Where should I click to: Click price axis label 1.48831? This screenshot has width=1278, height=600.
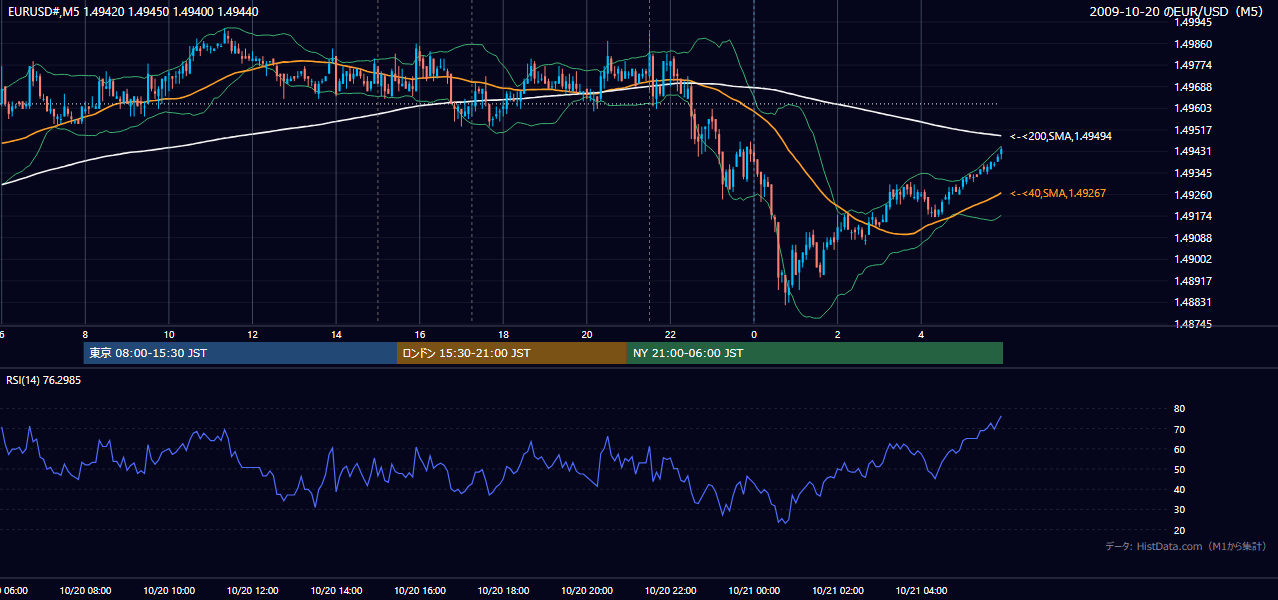tap(1194, 303)
